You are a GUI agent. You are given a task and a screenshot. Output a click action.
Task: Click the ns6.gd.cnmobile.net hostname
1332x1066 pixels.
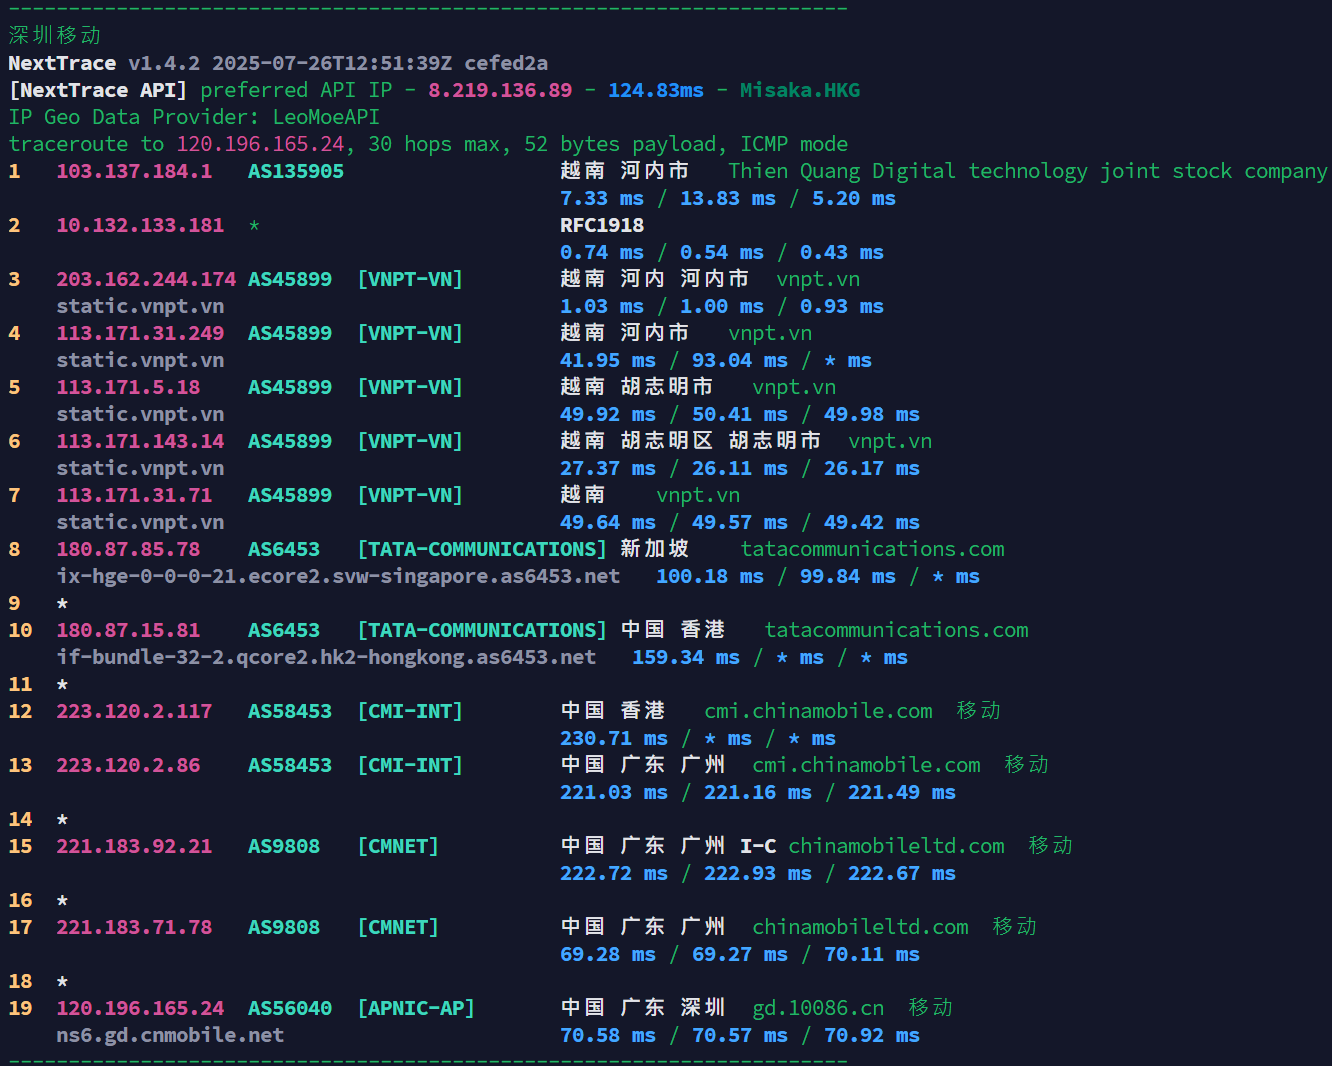pyautogui.click(x=170, y=1035)
